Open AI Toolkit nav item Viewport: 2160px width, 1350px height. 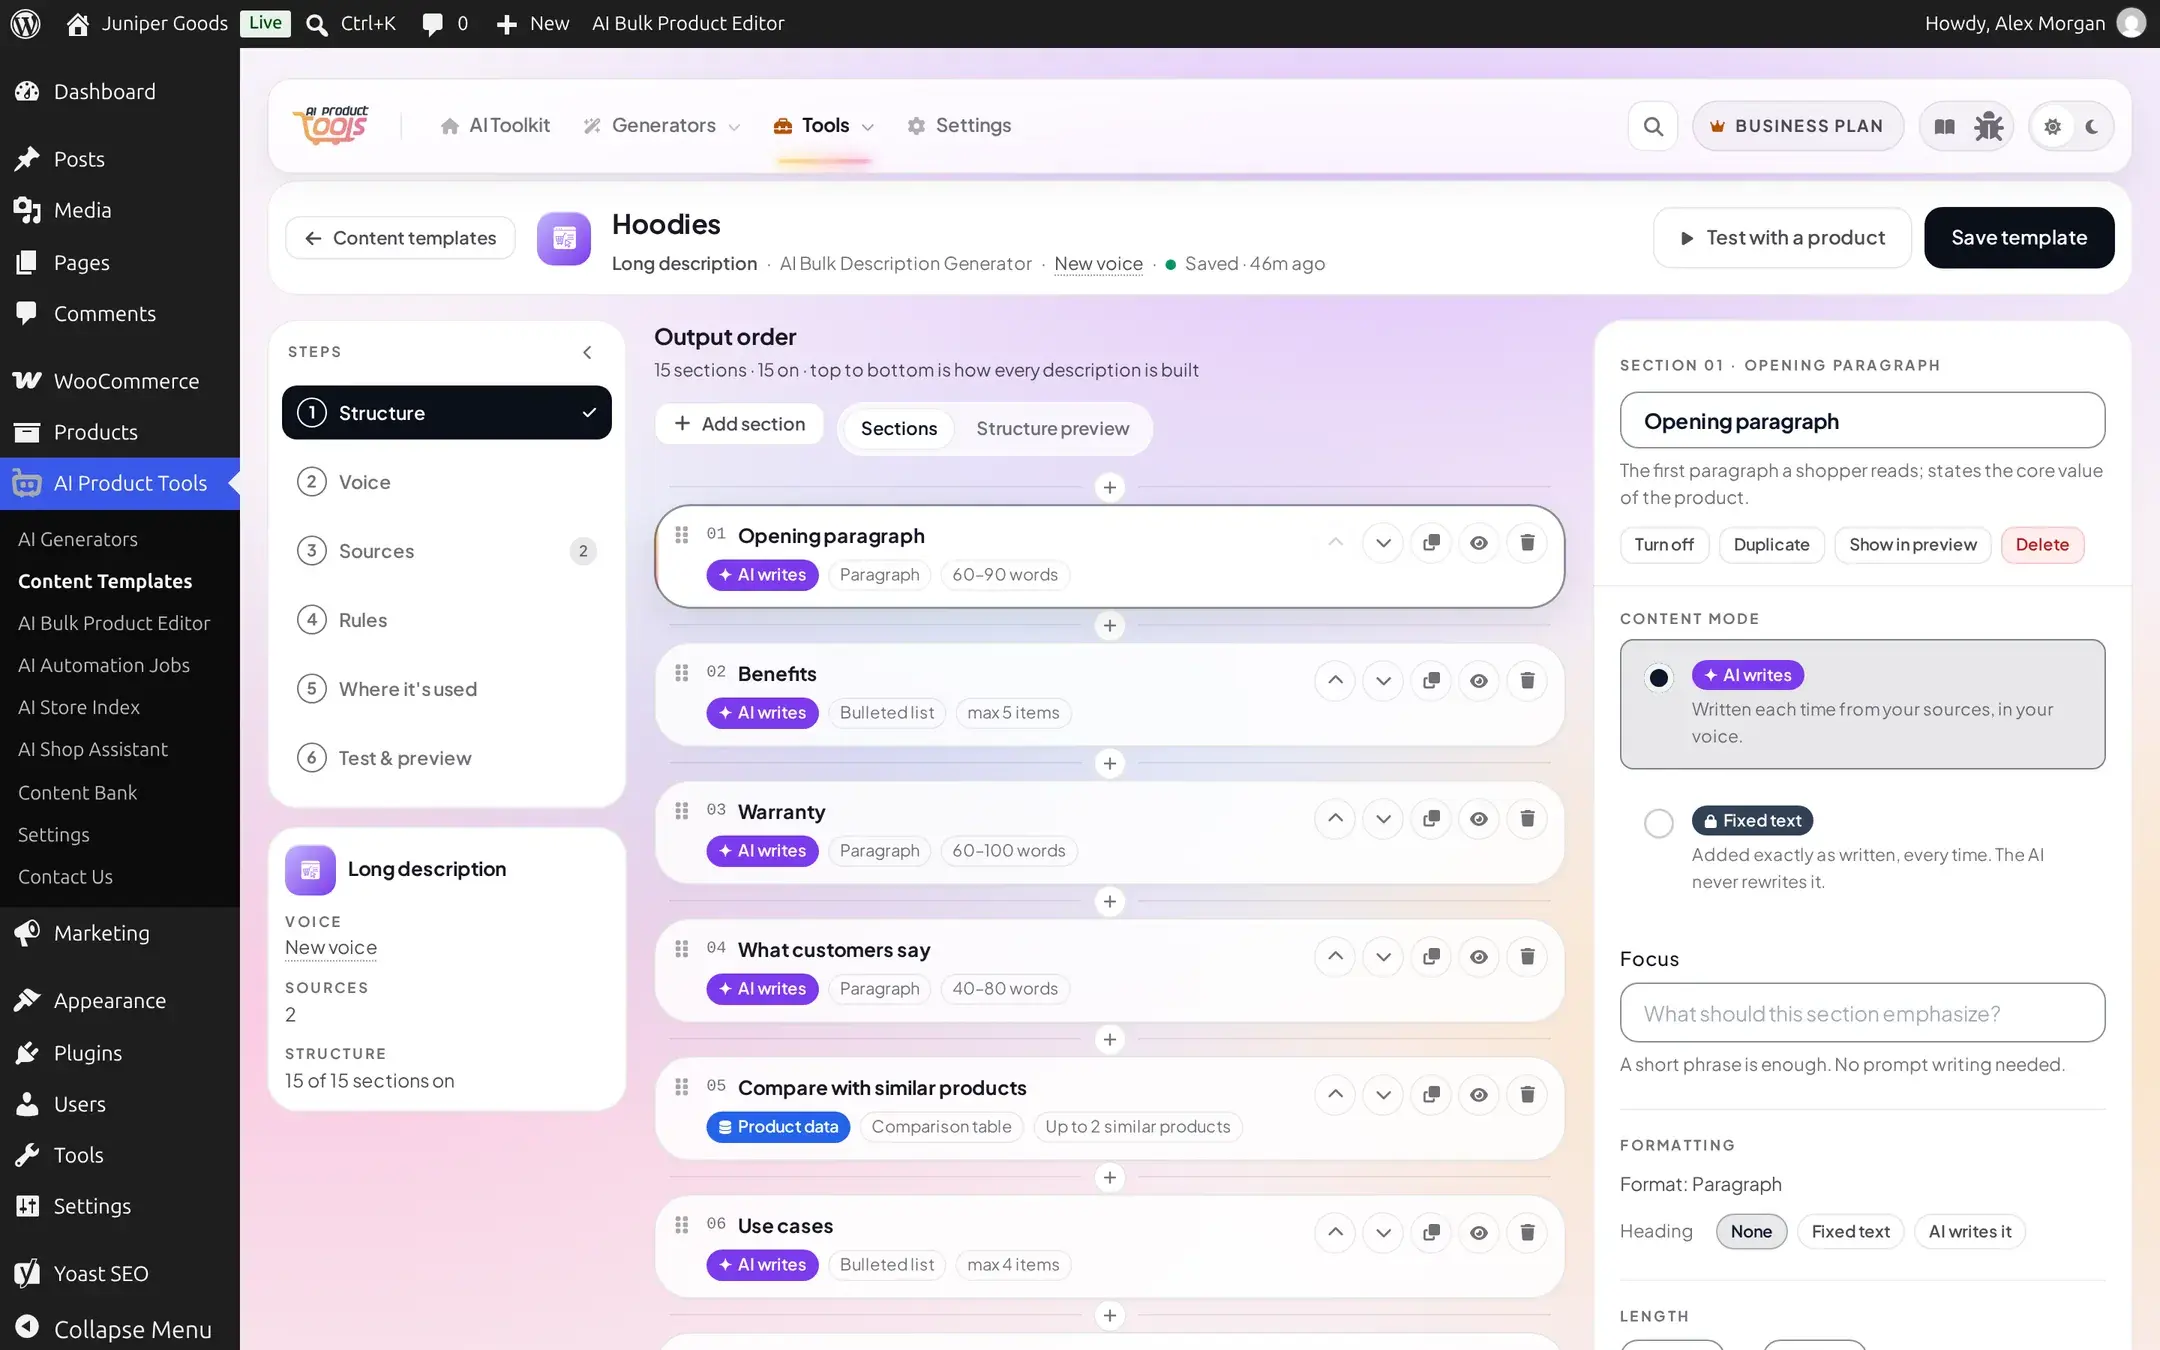(495, 126)
